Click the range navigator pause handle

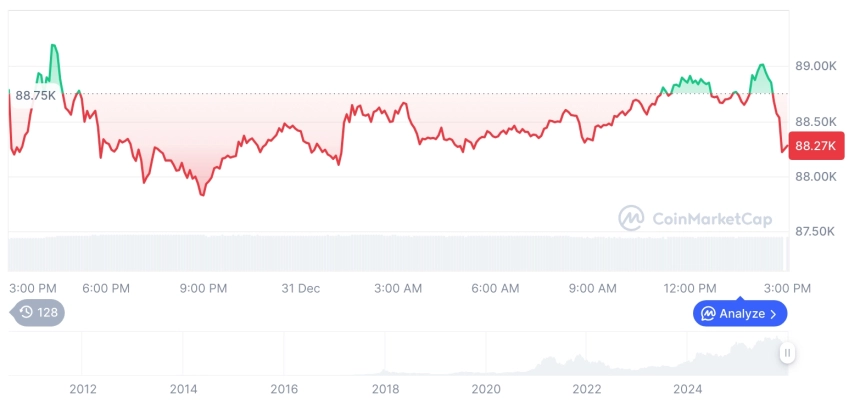788,353
